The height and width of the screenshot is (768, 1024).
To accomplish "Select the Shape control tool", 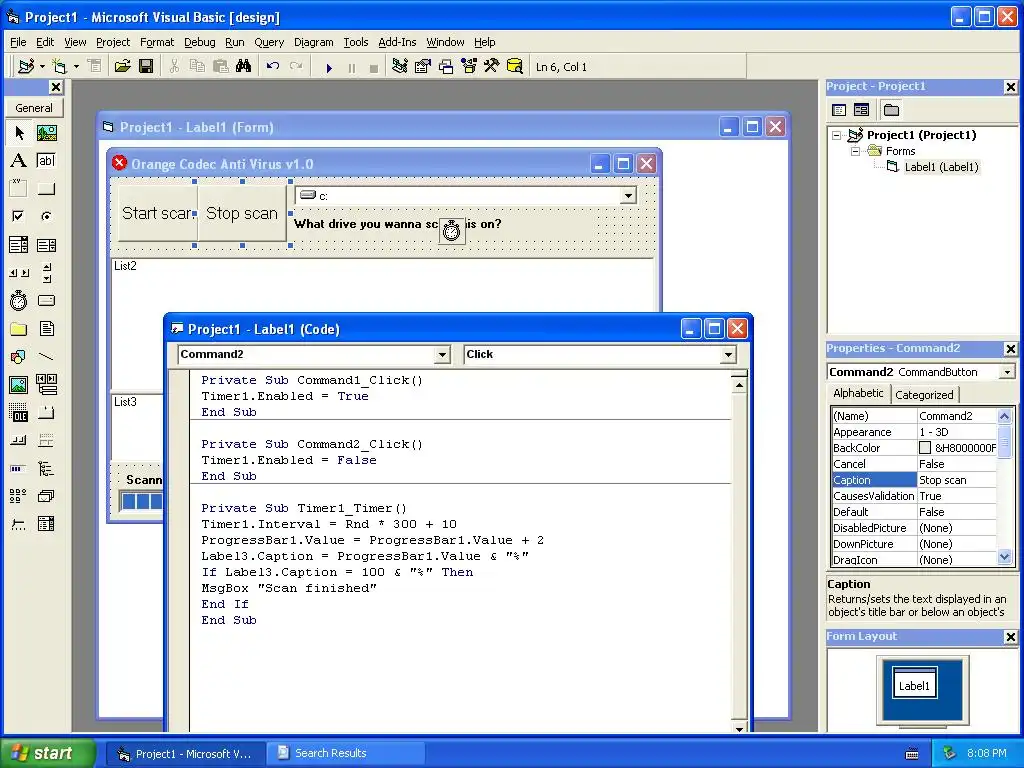I will [x=19, y=357].
